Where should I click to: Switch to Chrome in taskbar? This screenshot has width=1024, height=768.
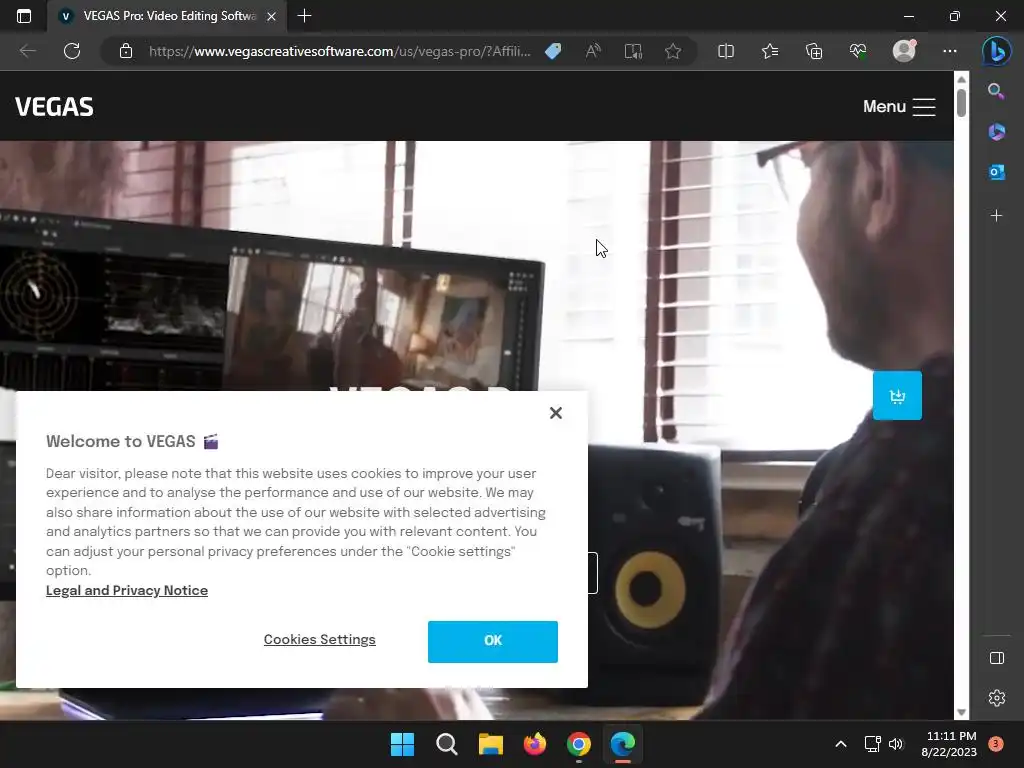579,744
